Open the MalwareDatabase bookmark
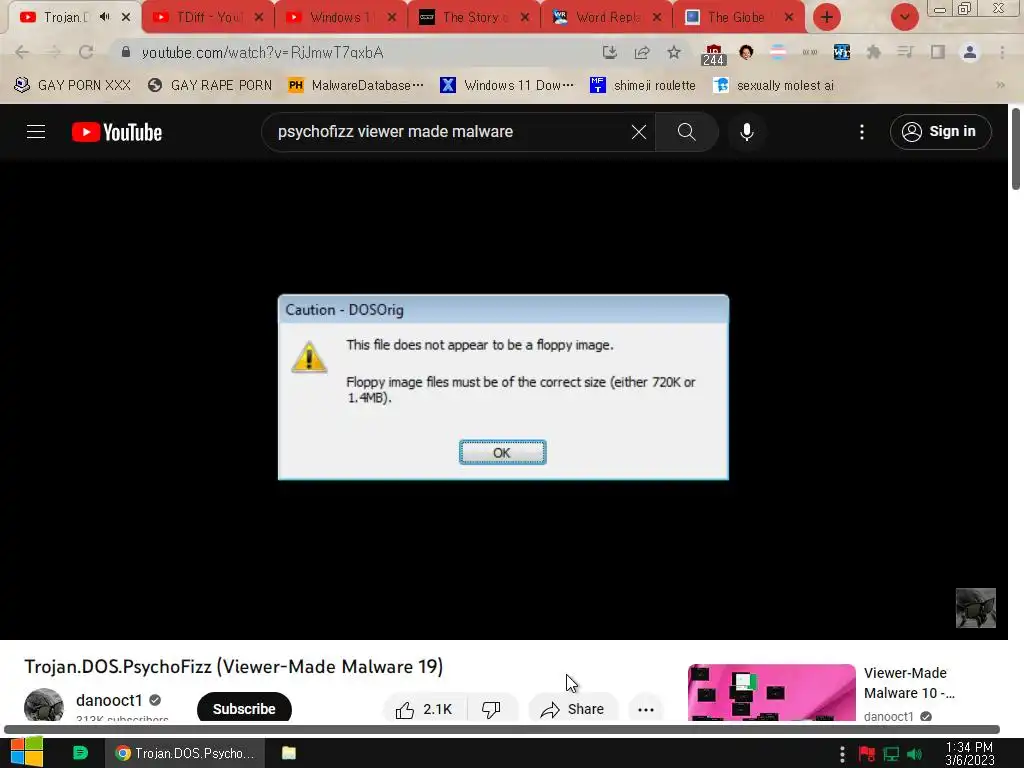This screenshot has height=768, width=1024. tap(357, 85)
